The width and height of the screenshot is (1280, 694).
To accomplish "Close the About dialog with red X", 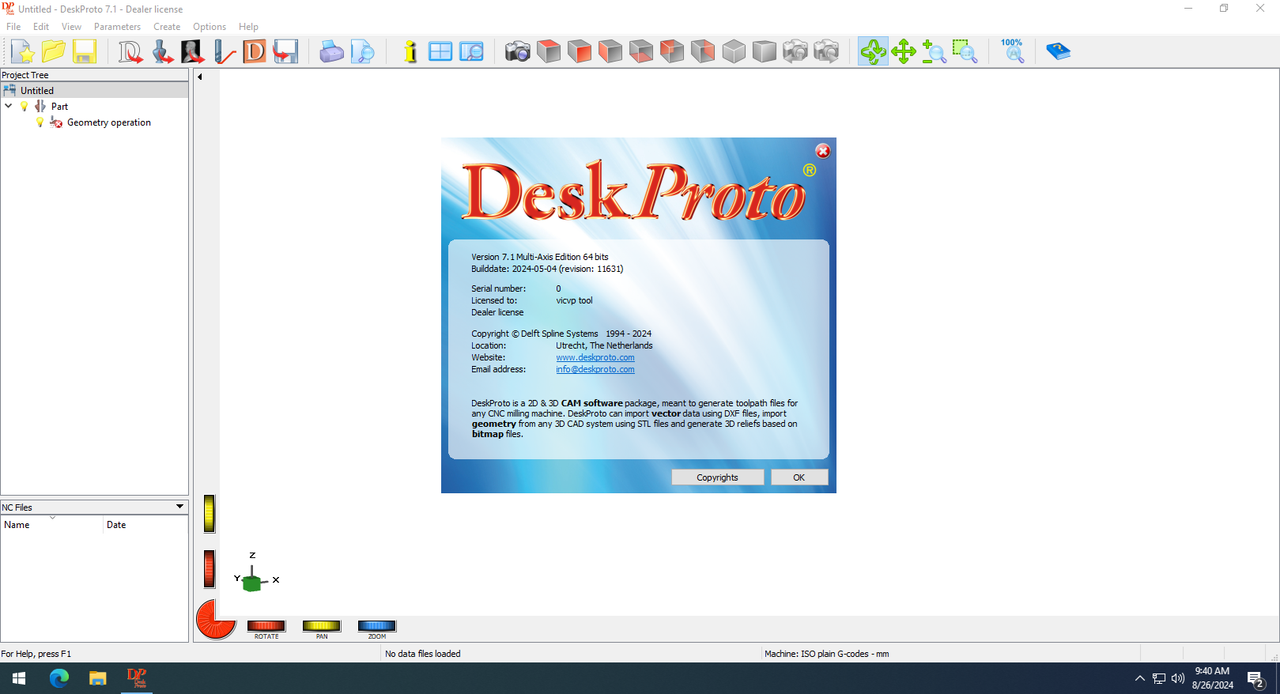I will pos(823,151).
